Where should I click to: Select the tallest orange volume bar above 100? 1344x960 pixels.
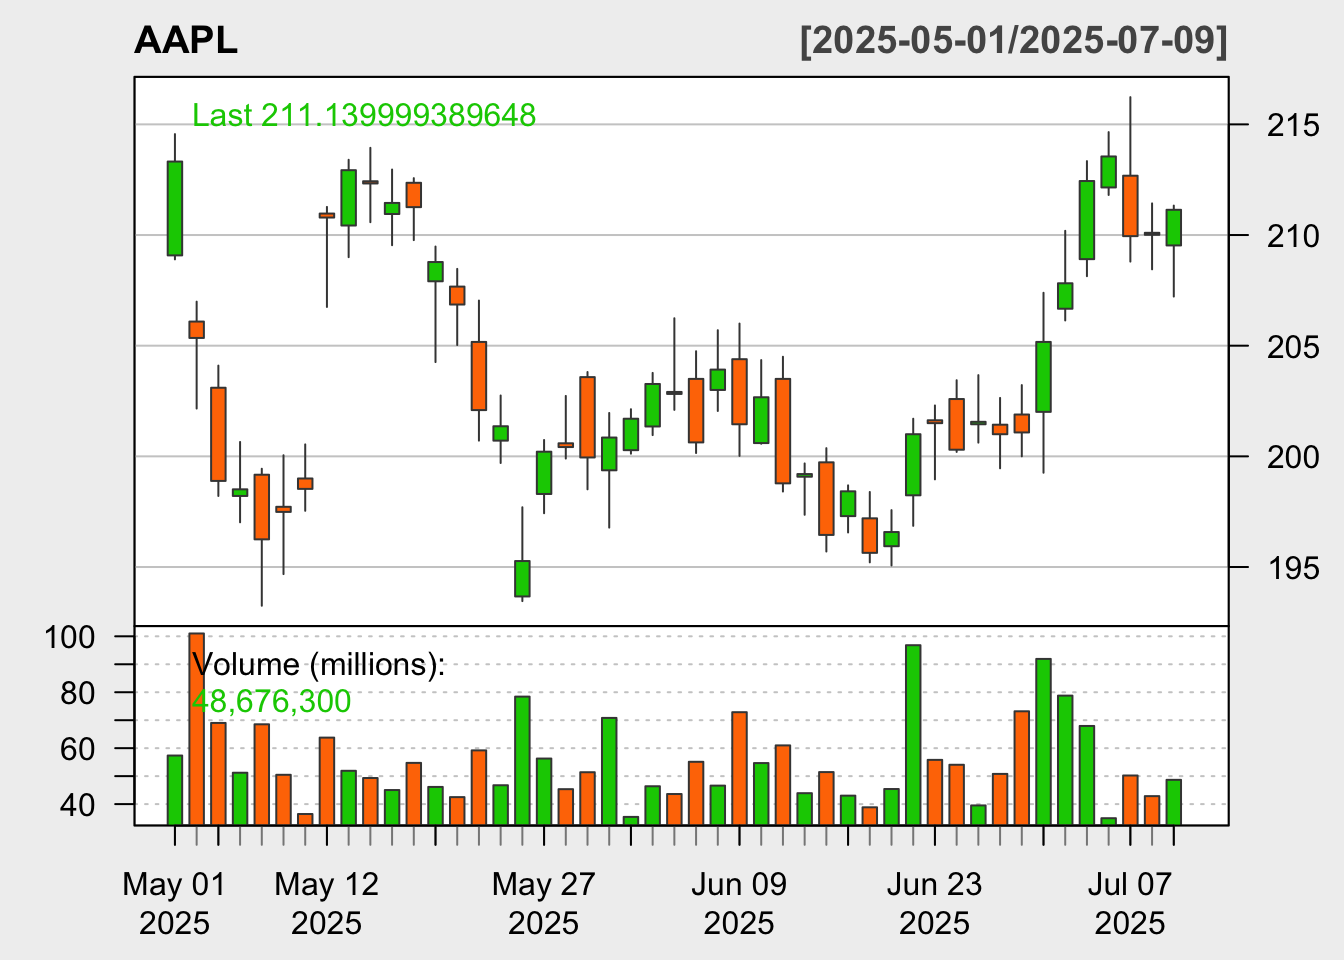pyautogui.click(x=197, y=729)
